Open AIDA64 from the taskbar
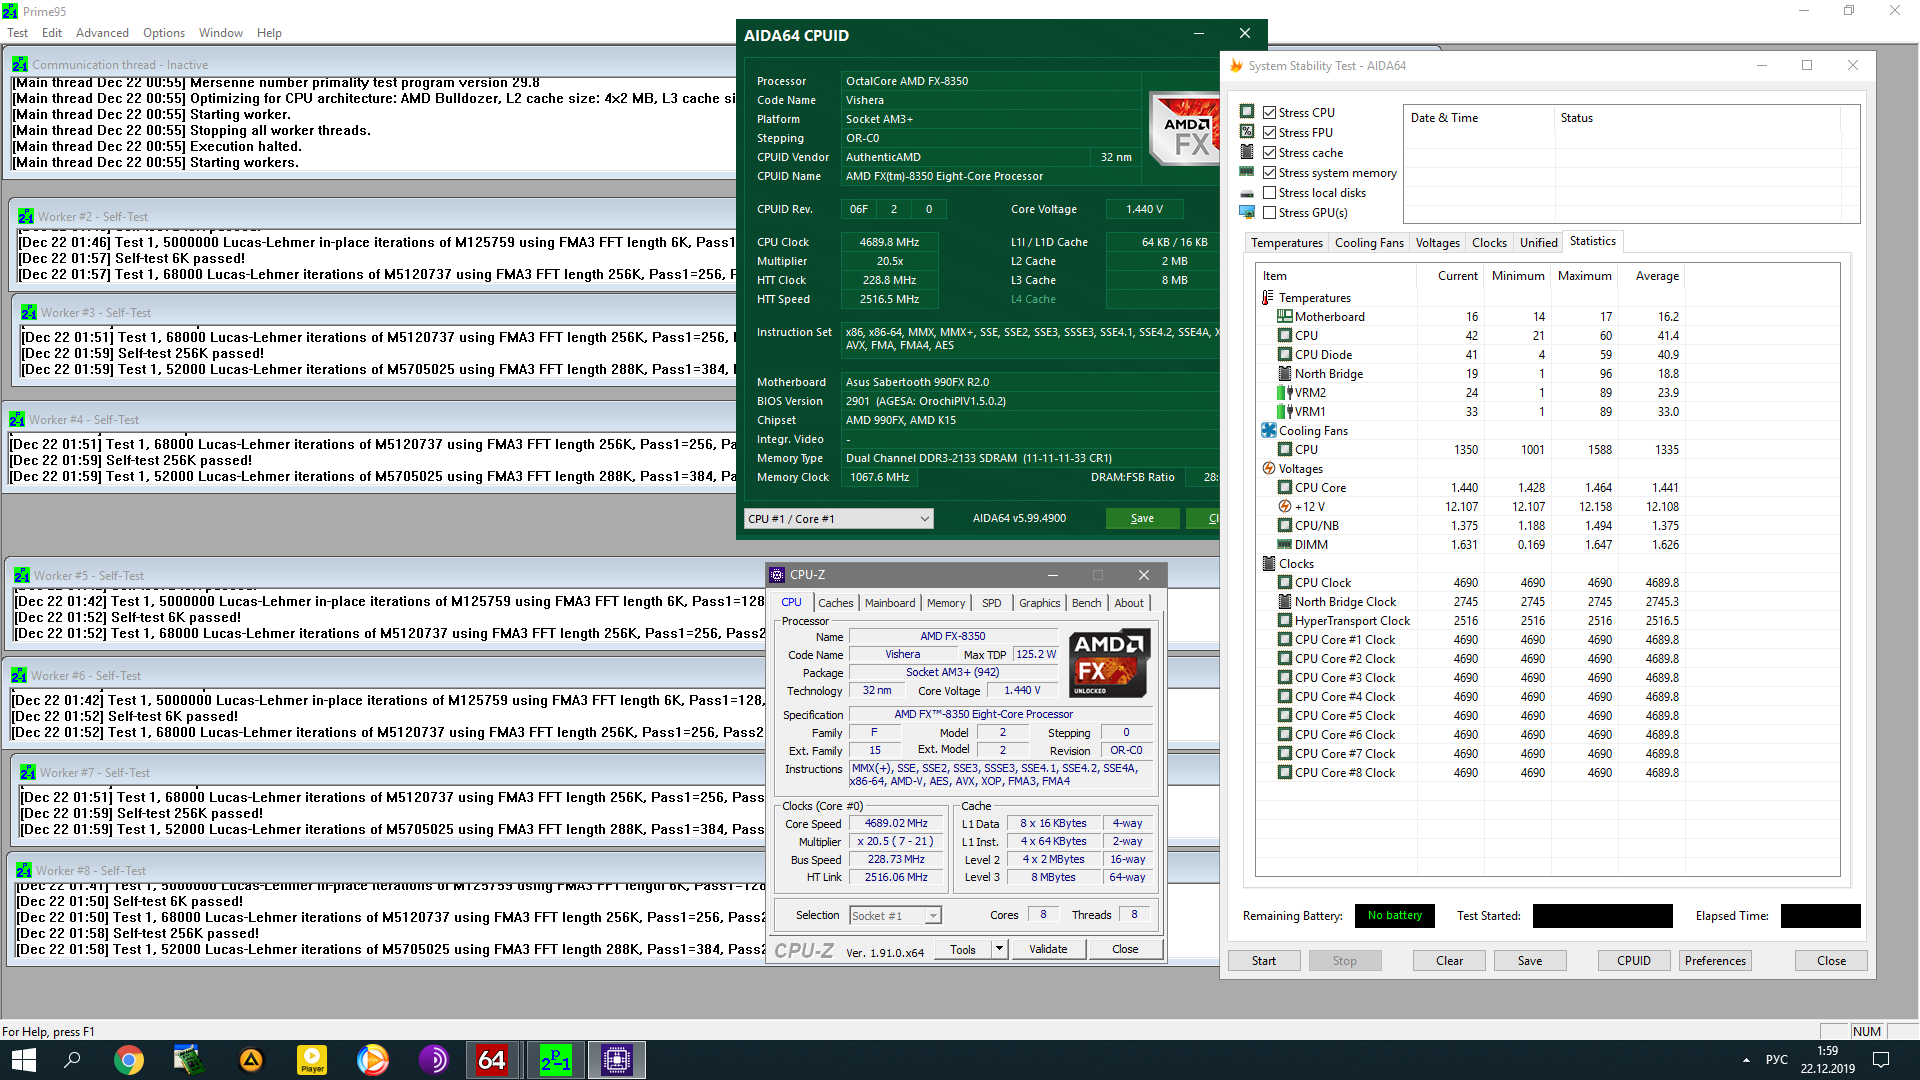 point(491,1060)
